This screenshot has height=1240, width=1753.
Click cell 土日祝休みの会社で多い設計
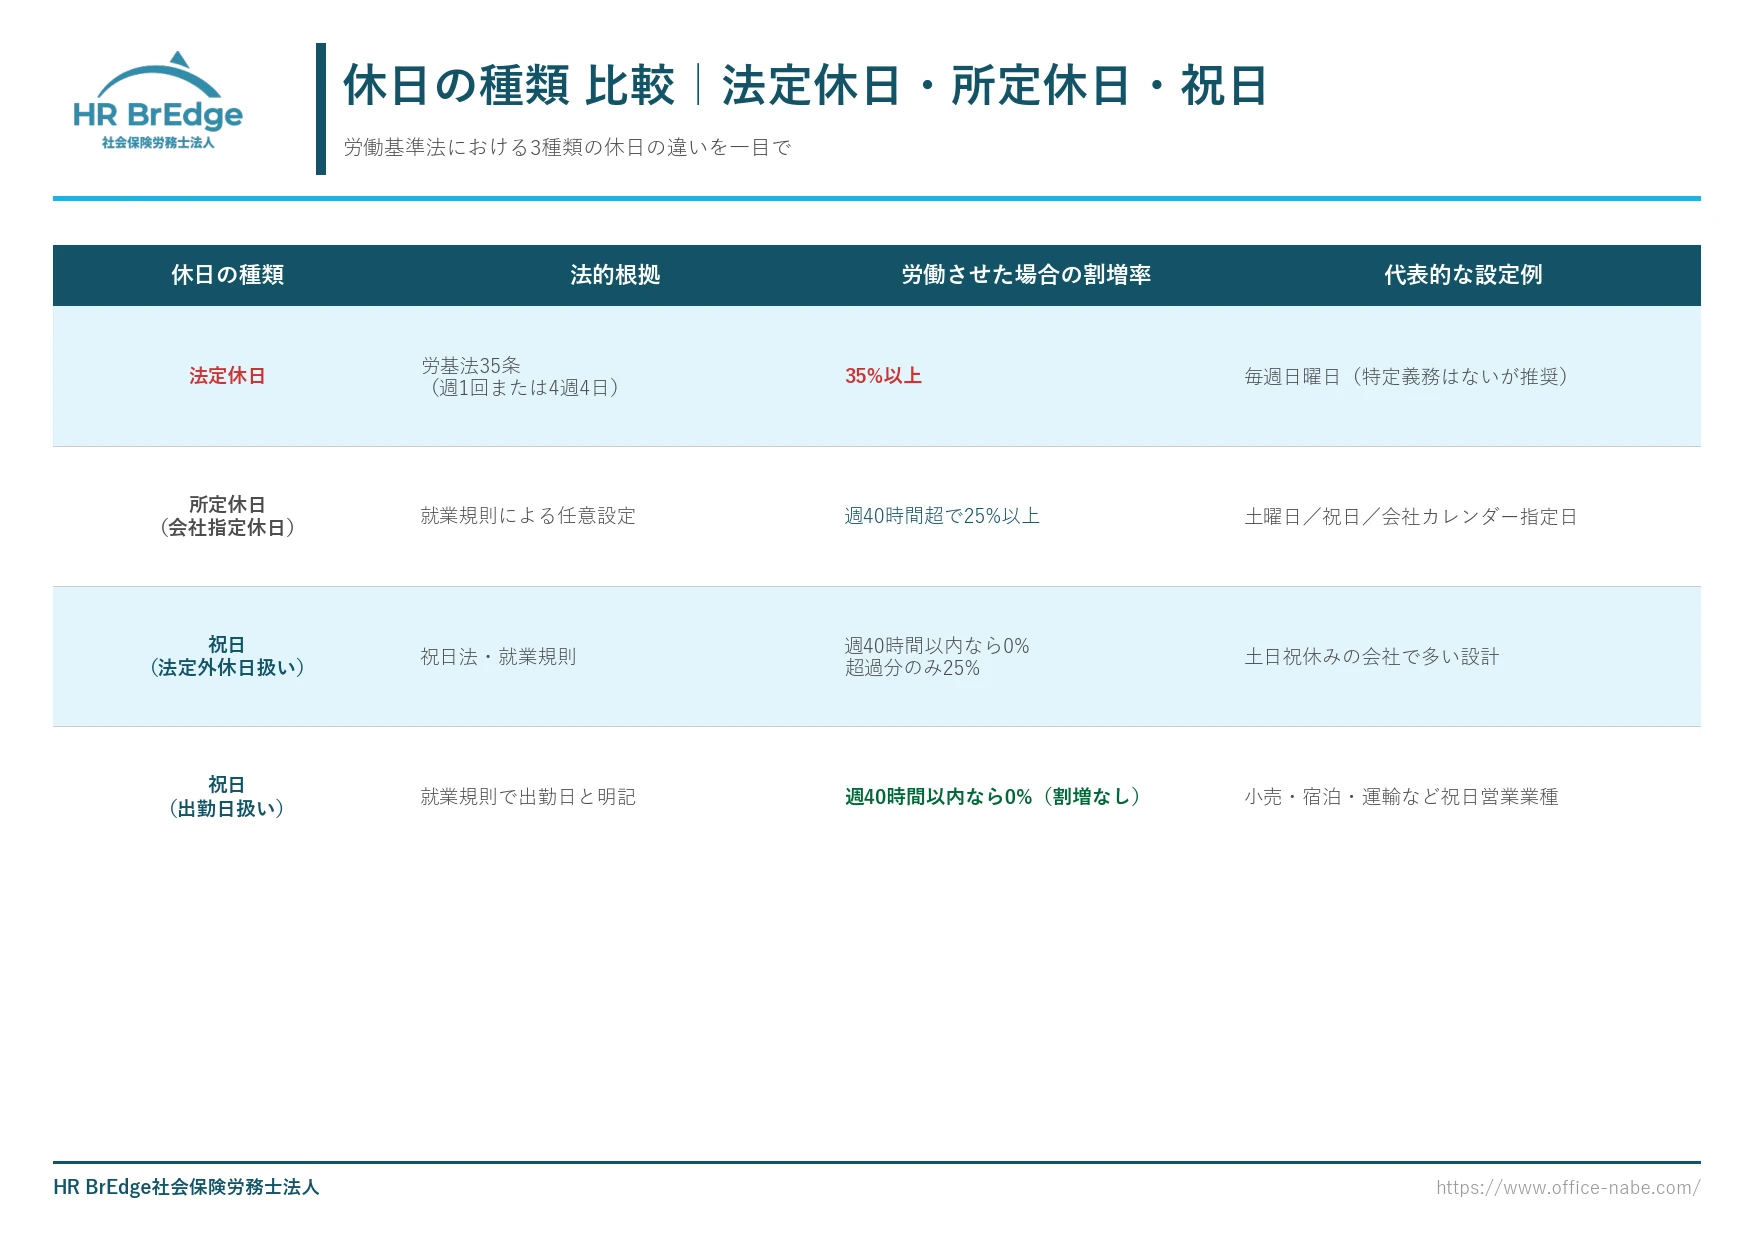pos(1371,656)
